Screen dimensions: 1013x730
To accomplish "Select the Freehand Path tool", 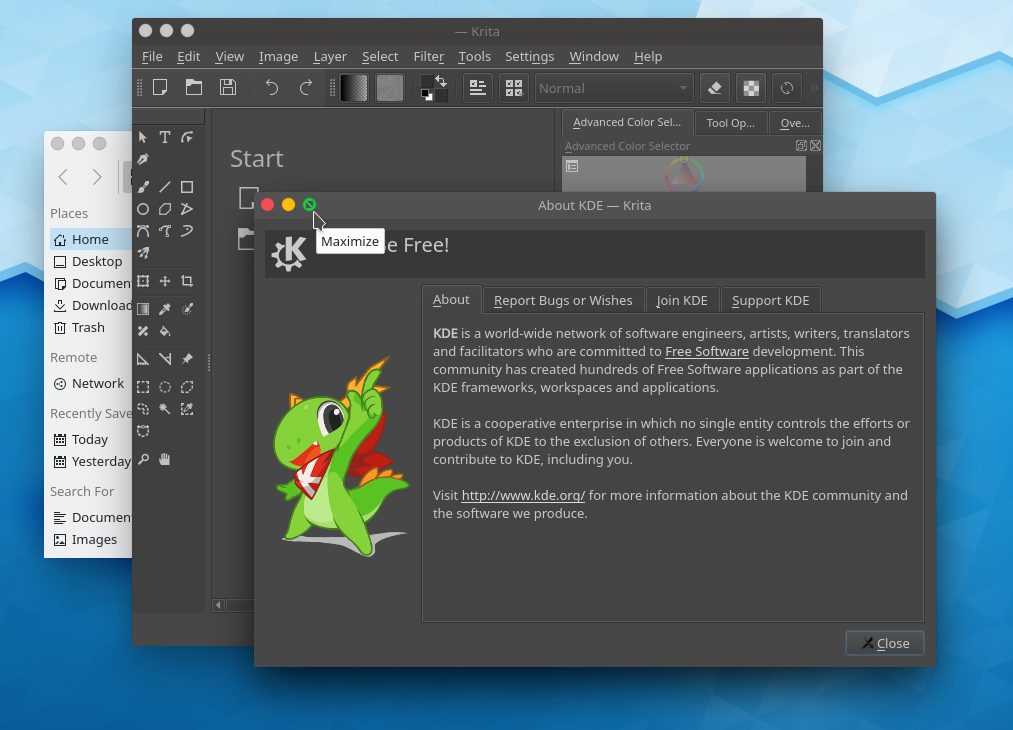I will point(165,231).
